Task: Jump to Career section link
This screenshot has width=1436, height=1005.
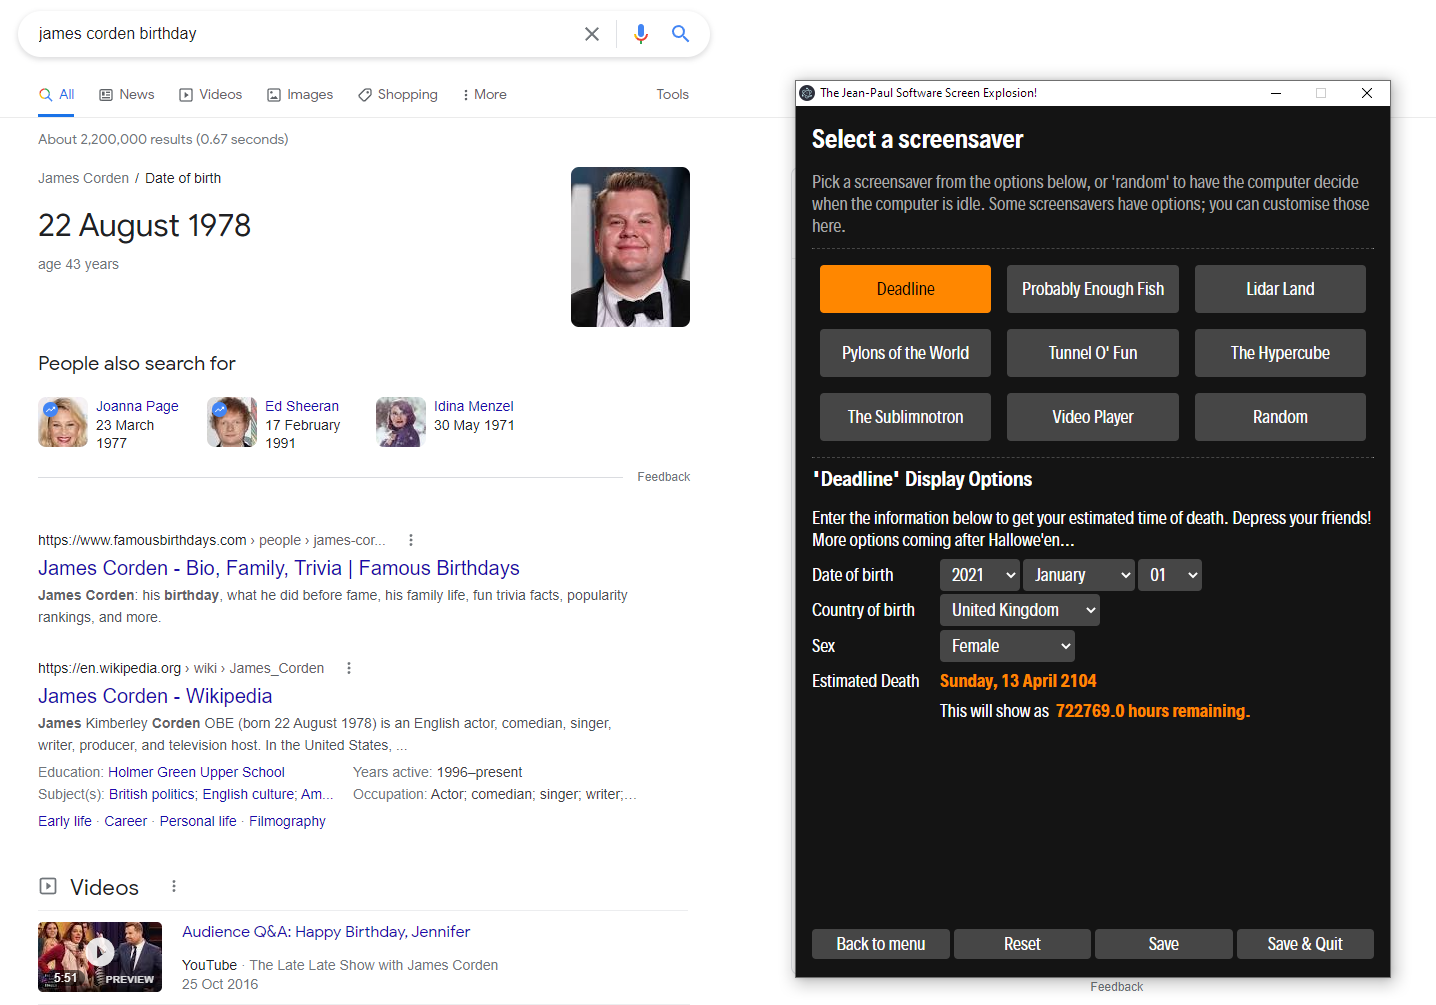Action: 126,821
